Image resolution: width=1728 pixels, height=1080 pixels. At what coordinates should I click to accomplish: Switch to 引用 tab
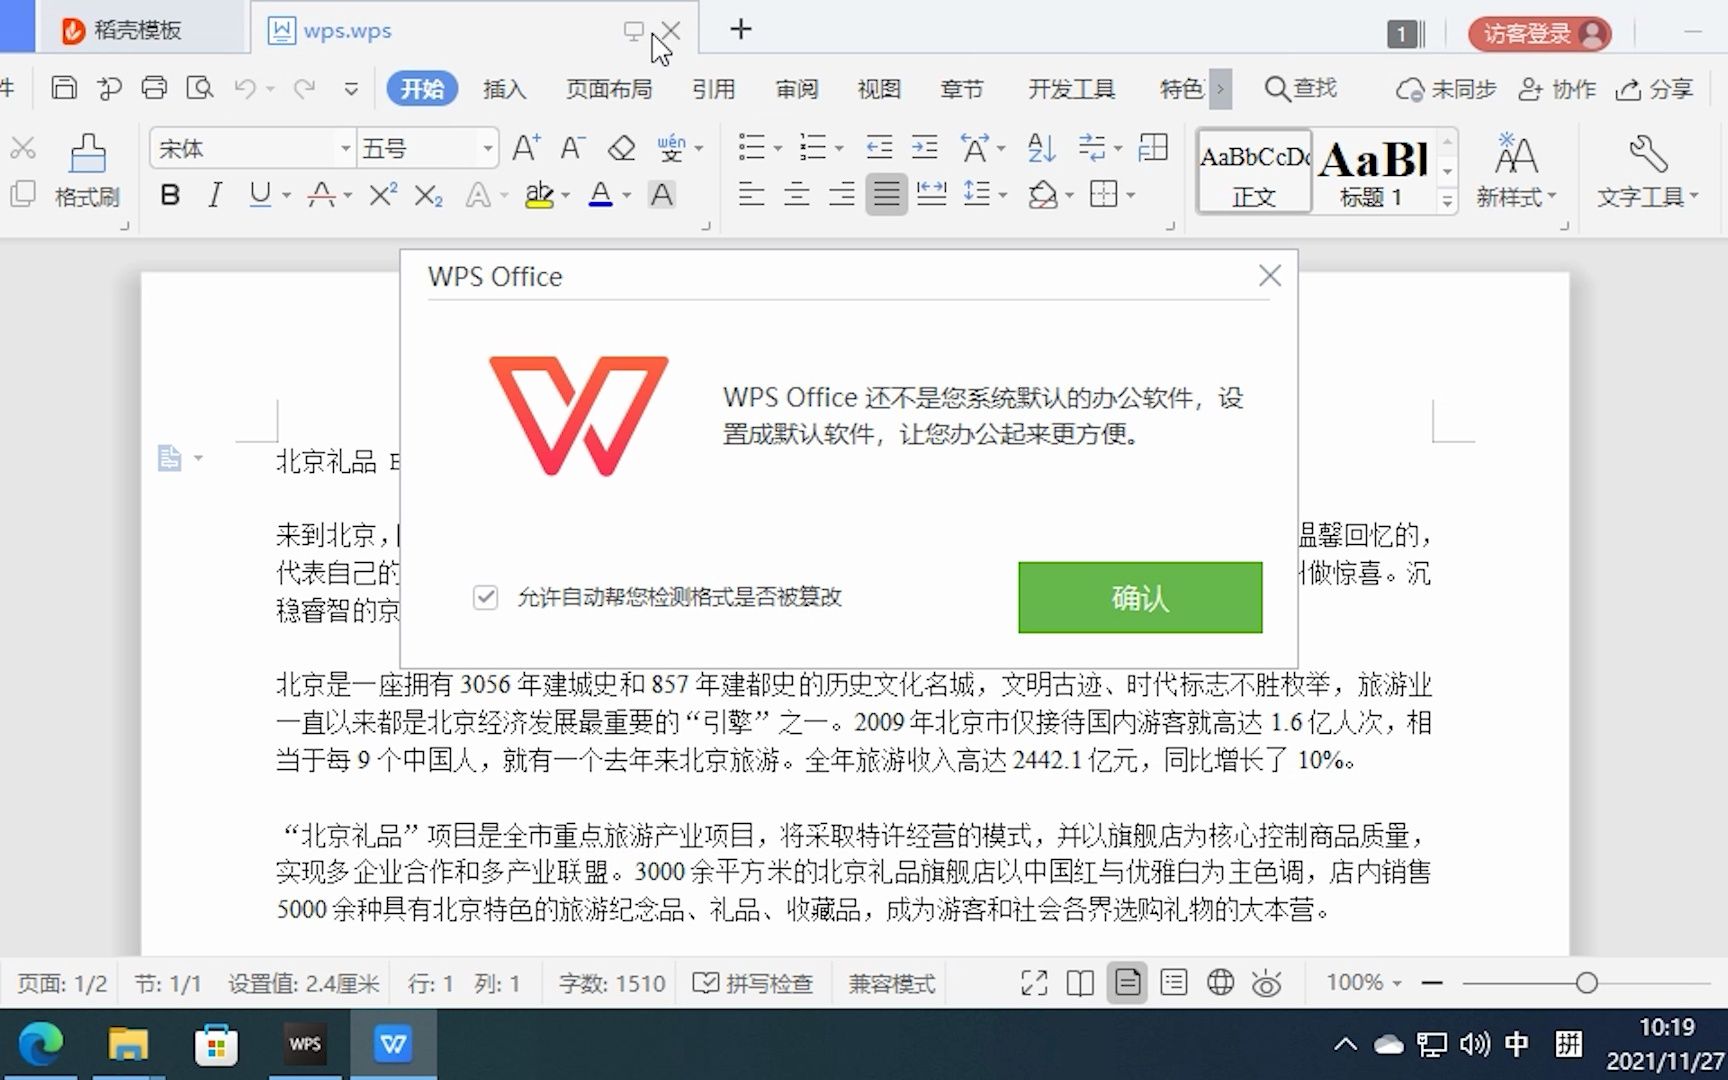click(713, 89)
